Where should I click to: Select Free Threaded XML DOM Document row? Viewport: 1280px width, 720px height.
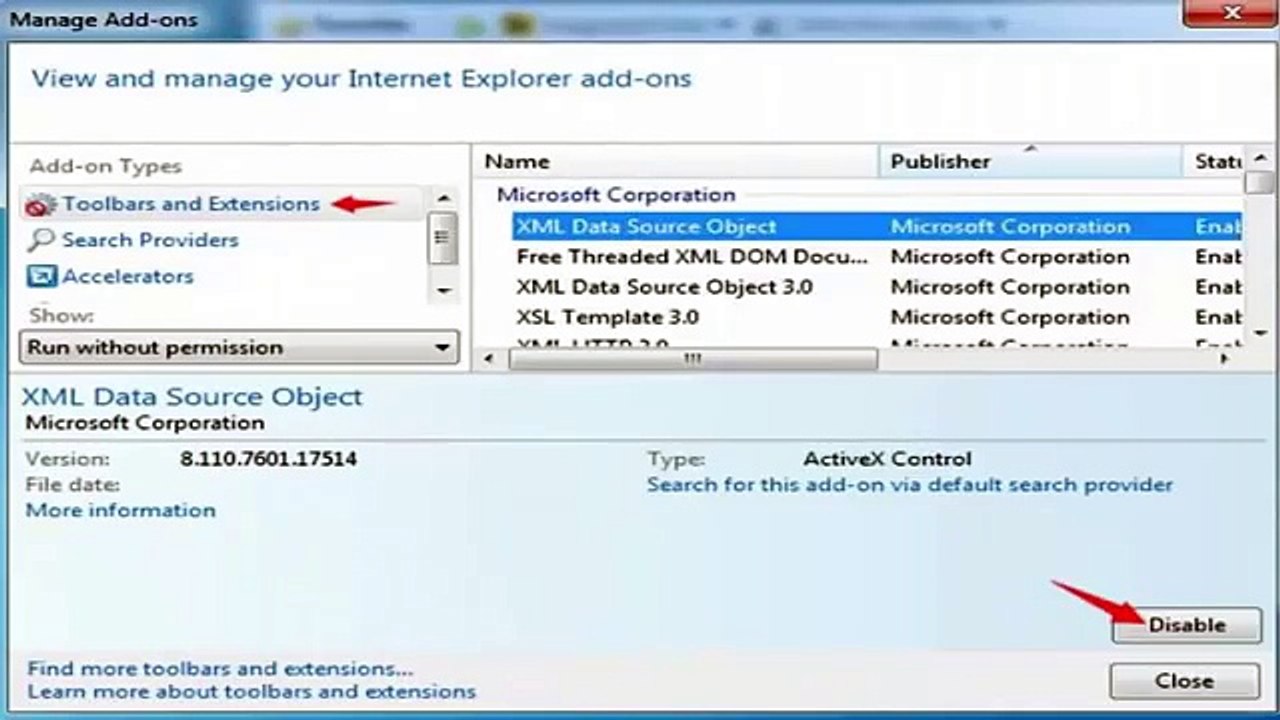[878, 257]
